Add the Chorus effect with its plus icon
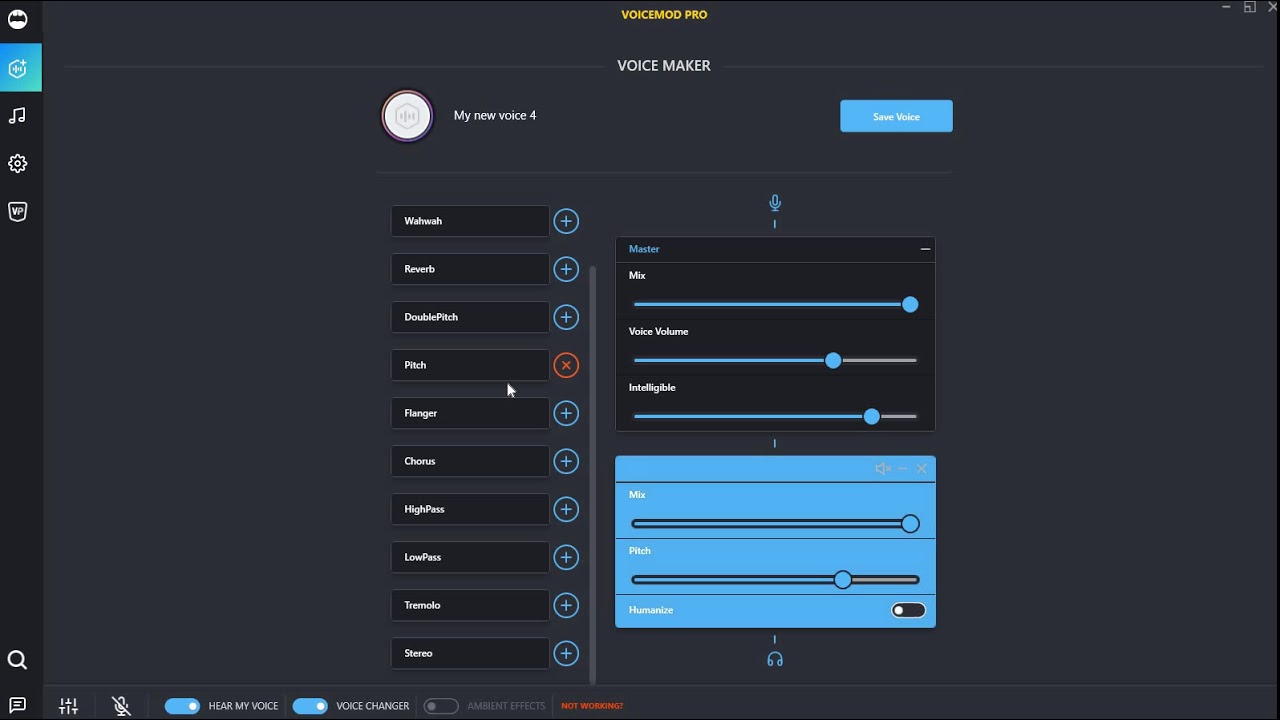The image size is (1280, 720). pyautogui.click(x=566, y=461)
